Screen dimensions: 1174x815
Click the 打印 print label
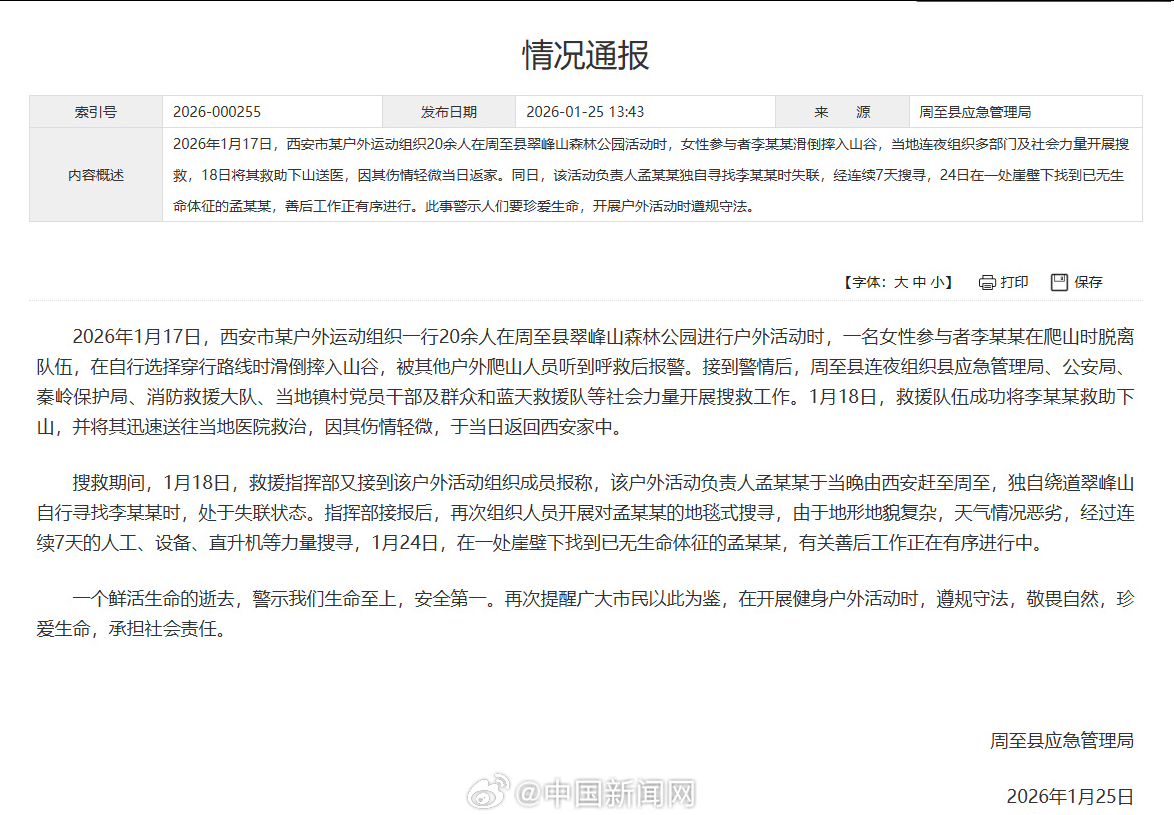1012,282
